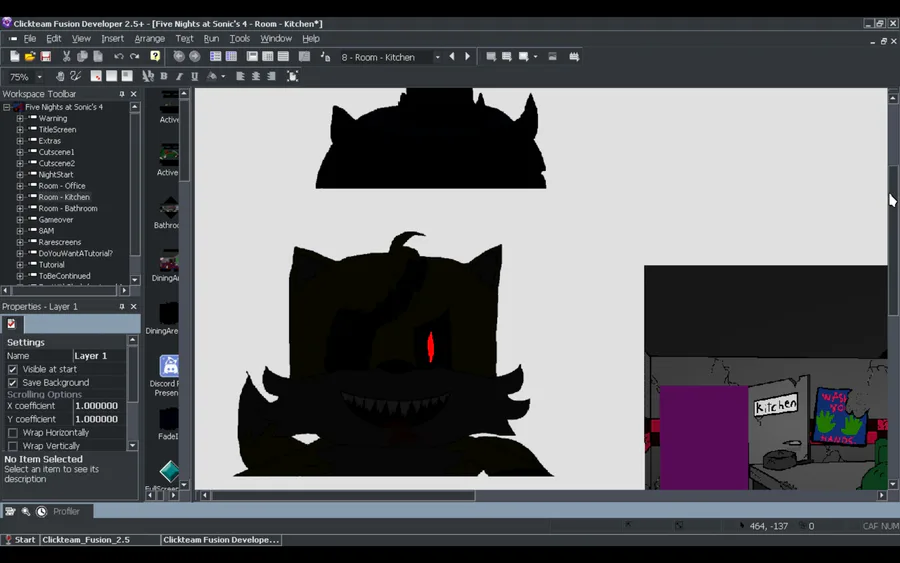The image size is (900, 563).
Task: Edit the X coefficient value
Action: coord(99,405)
